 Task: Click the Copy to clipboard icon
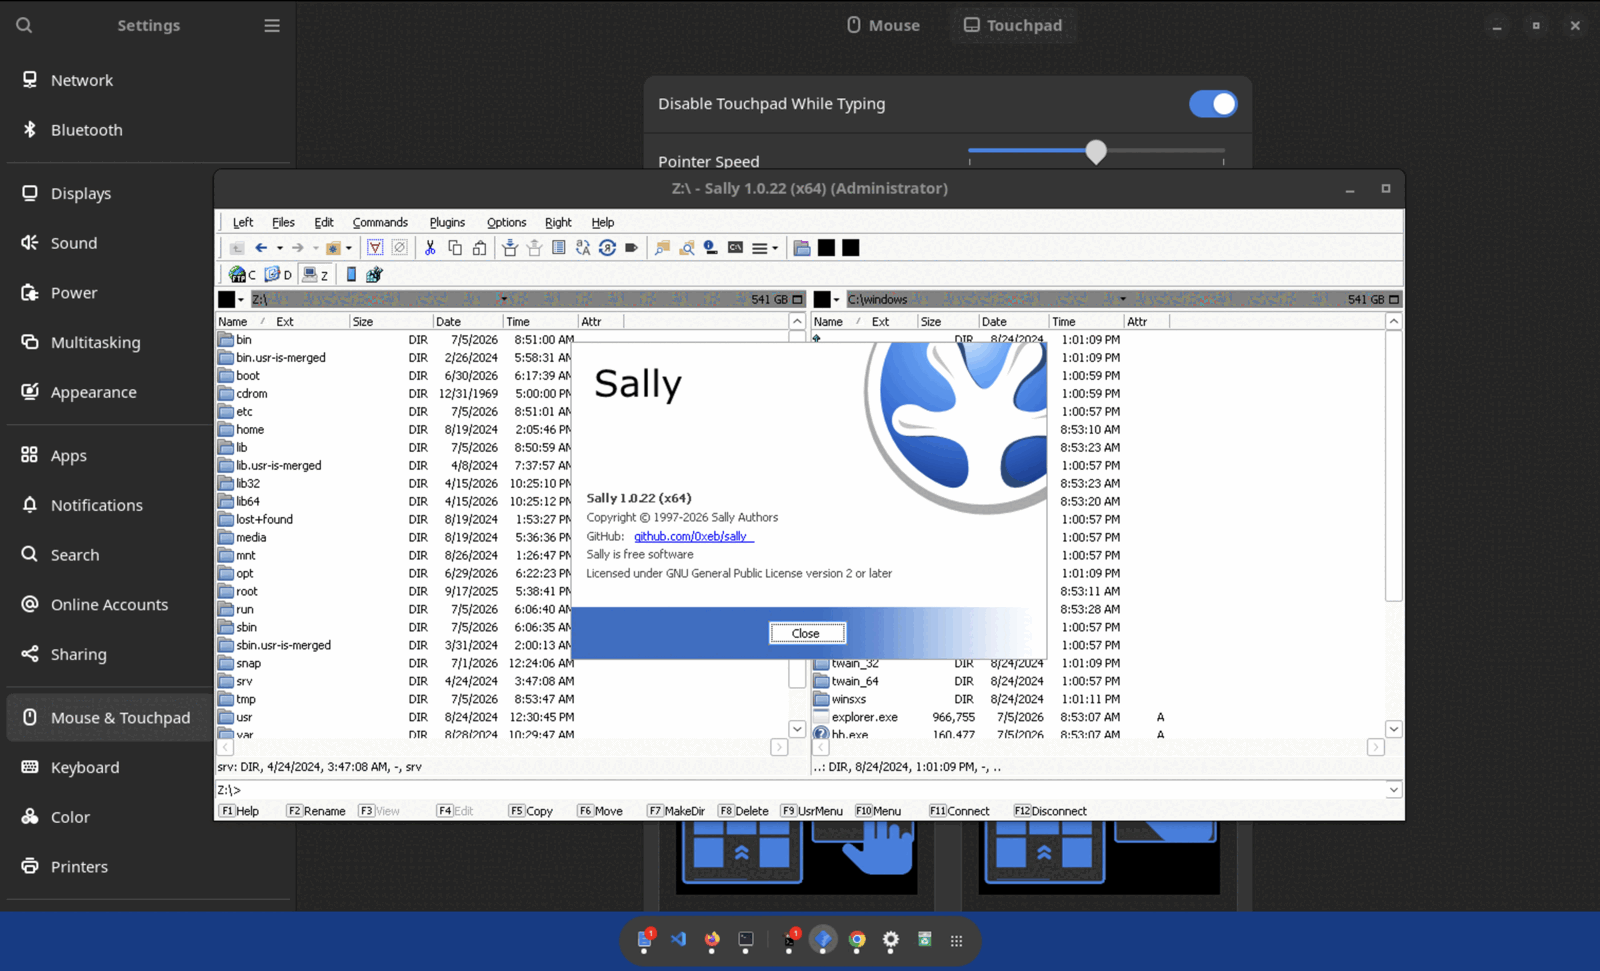[455, 248]
